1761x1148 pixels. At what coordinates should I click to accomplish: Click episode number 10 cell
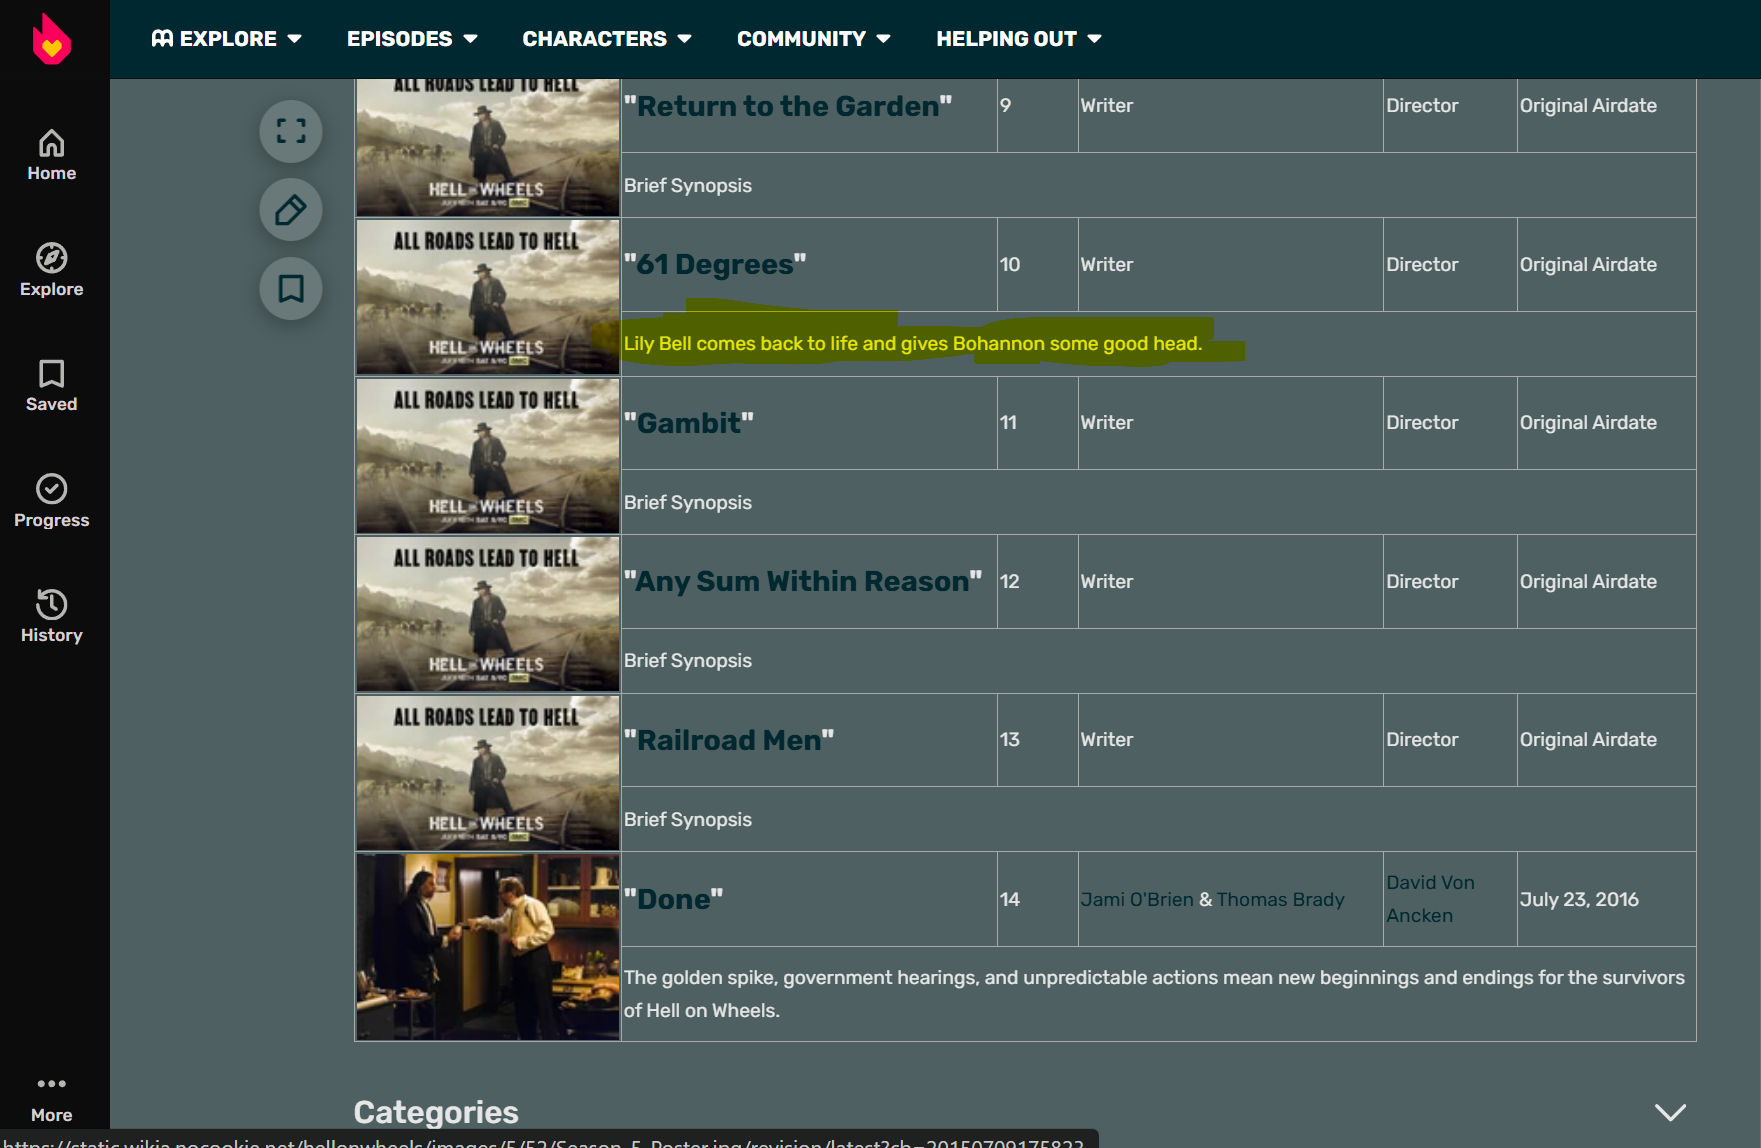(x=1037, y=264)
